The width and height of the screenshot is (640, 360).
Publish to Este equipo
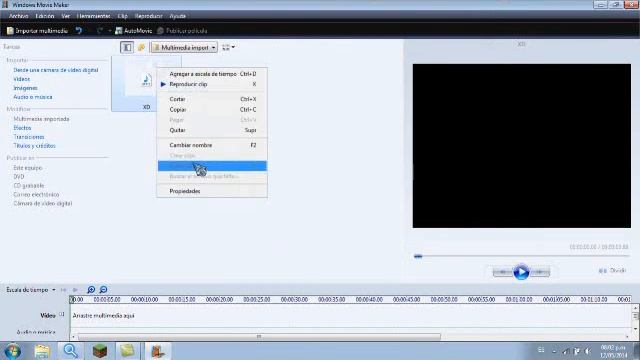pyautogui.click(x=28, y=168)
